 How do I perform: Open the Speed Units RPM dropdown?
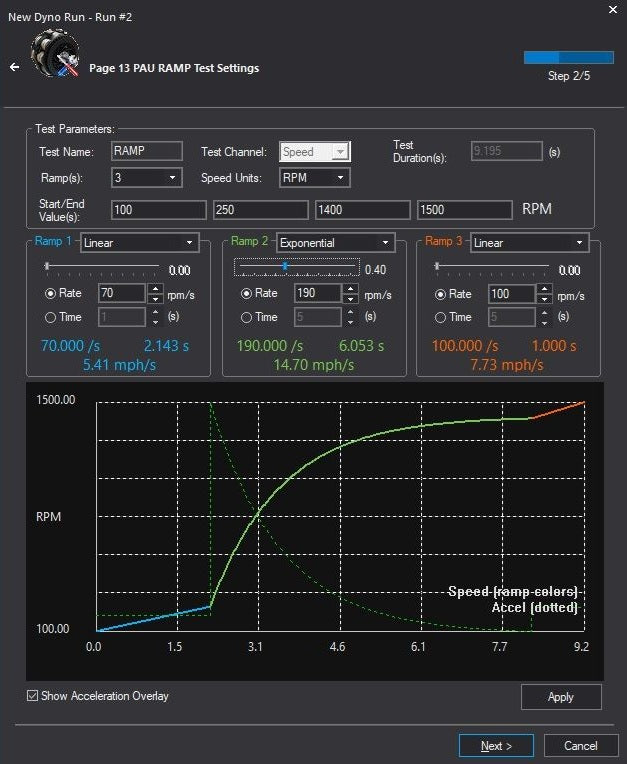pyautogui.click(x=315, y=177)
